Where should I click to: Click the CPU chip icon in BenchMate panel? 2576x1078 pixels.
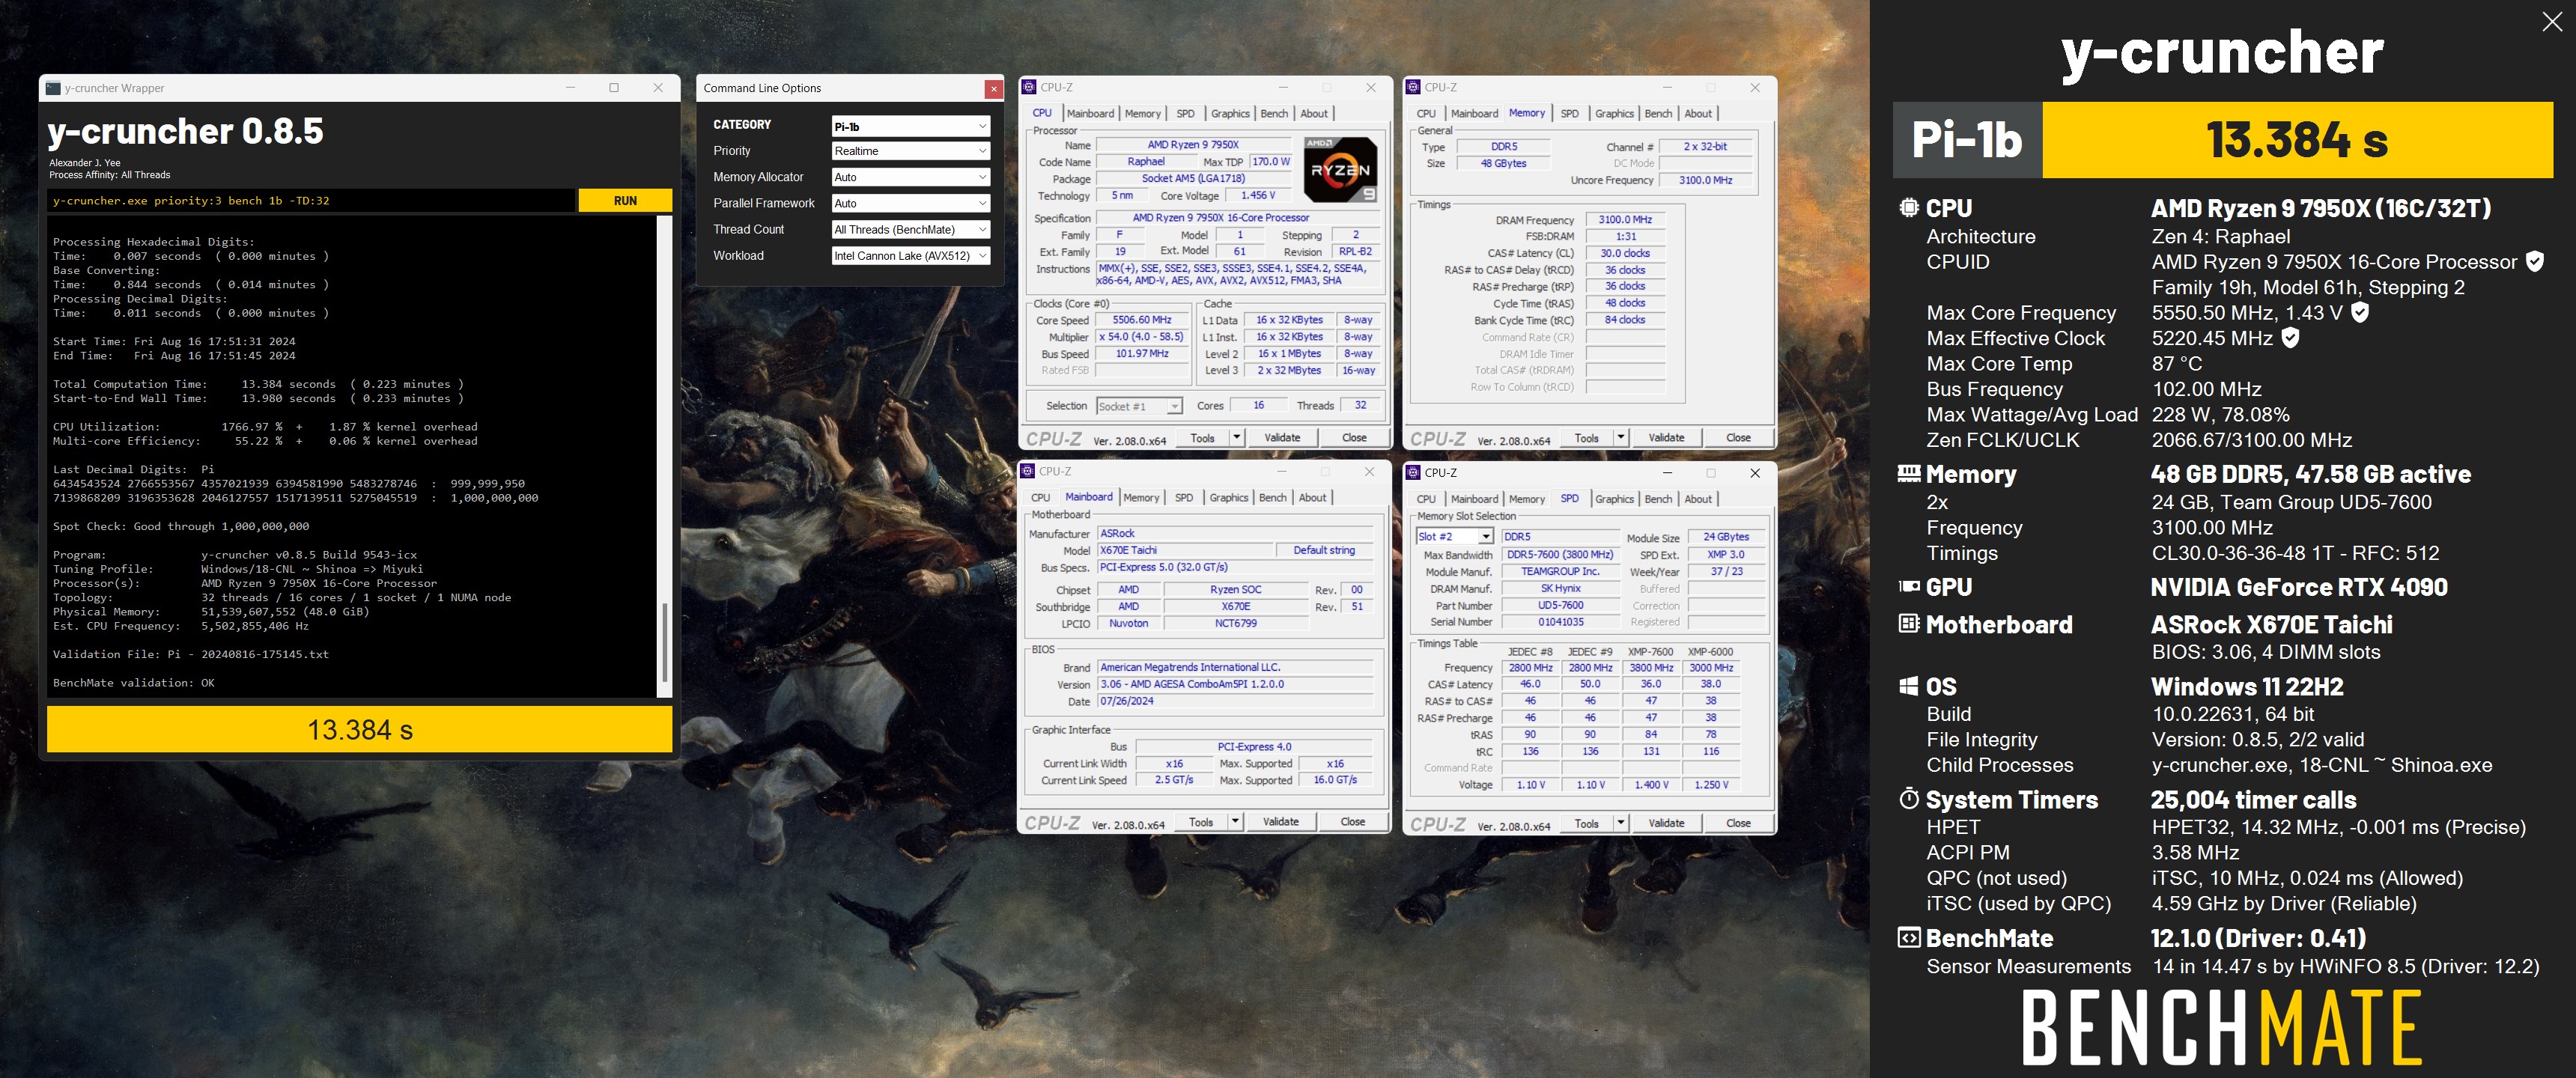coord(1908,208)
